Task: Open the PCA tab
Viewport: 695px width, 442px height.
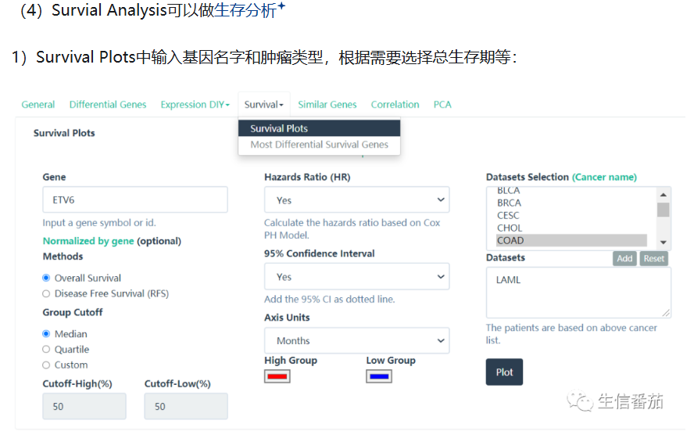Action: [x=442, y=104]
